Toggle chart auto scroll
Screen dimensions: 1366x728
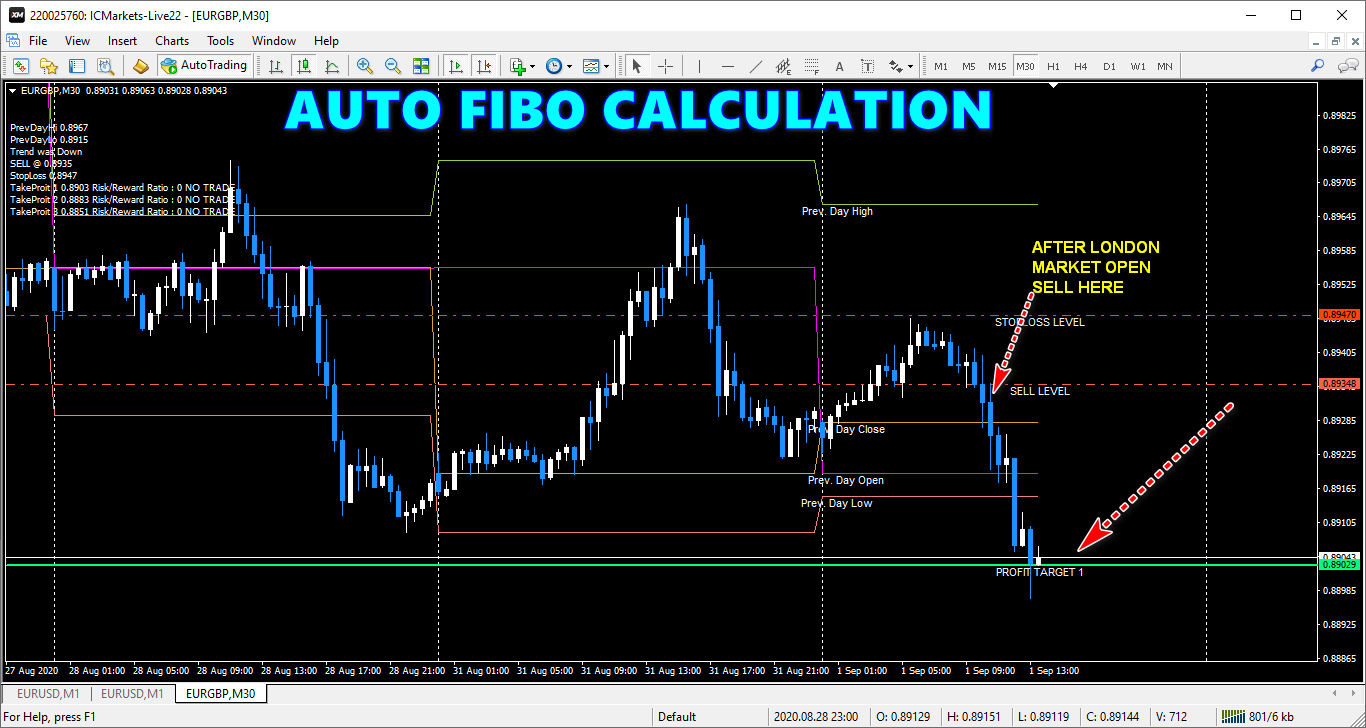(x=456, y=66)
